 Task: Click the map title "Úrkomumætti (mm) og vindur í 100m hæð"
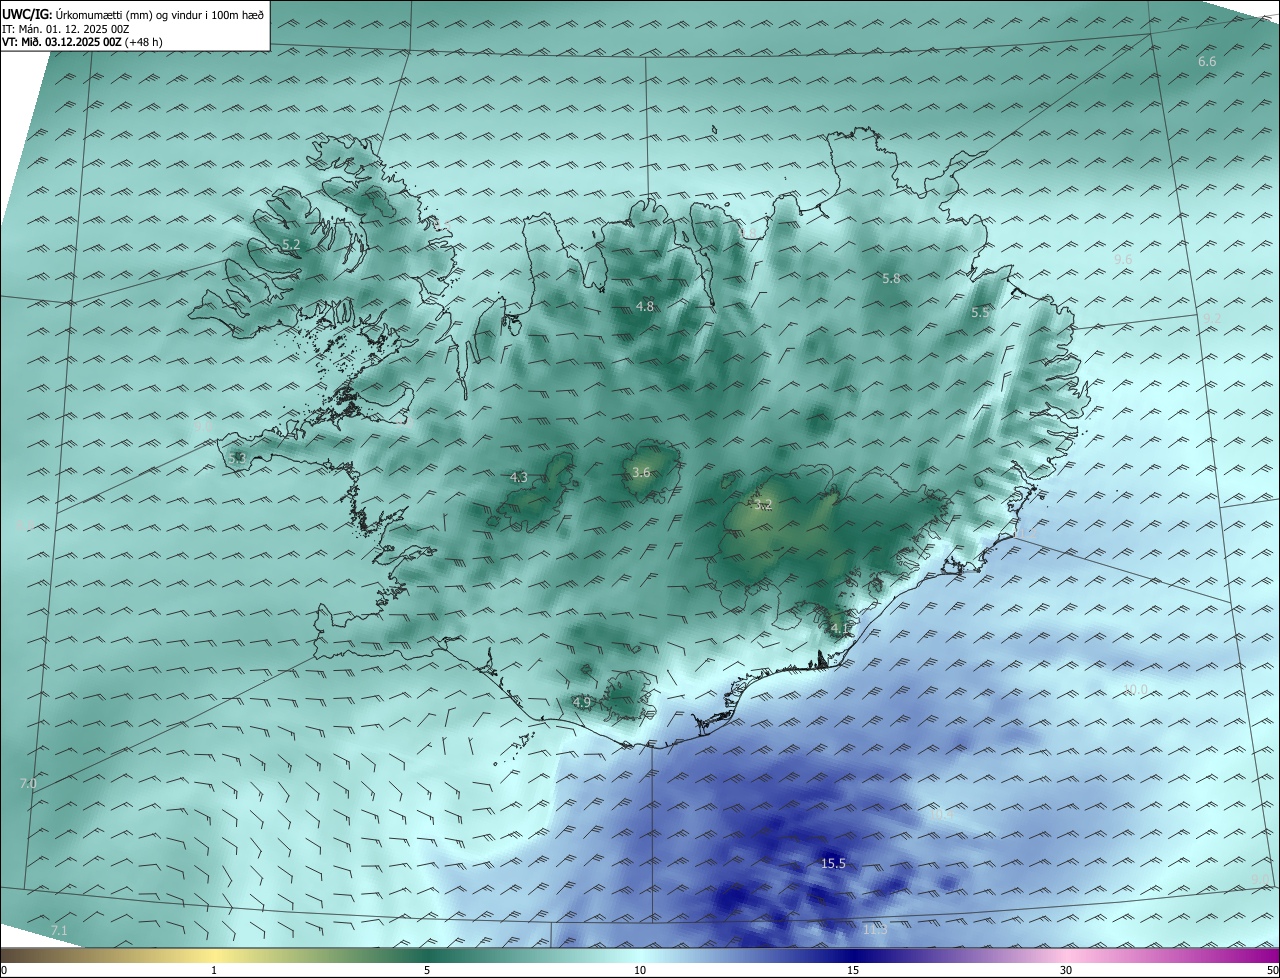point(159,14)
